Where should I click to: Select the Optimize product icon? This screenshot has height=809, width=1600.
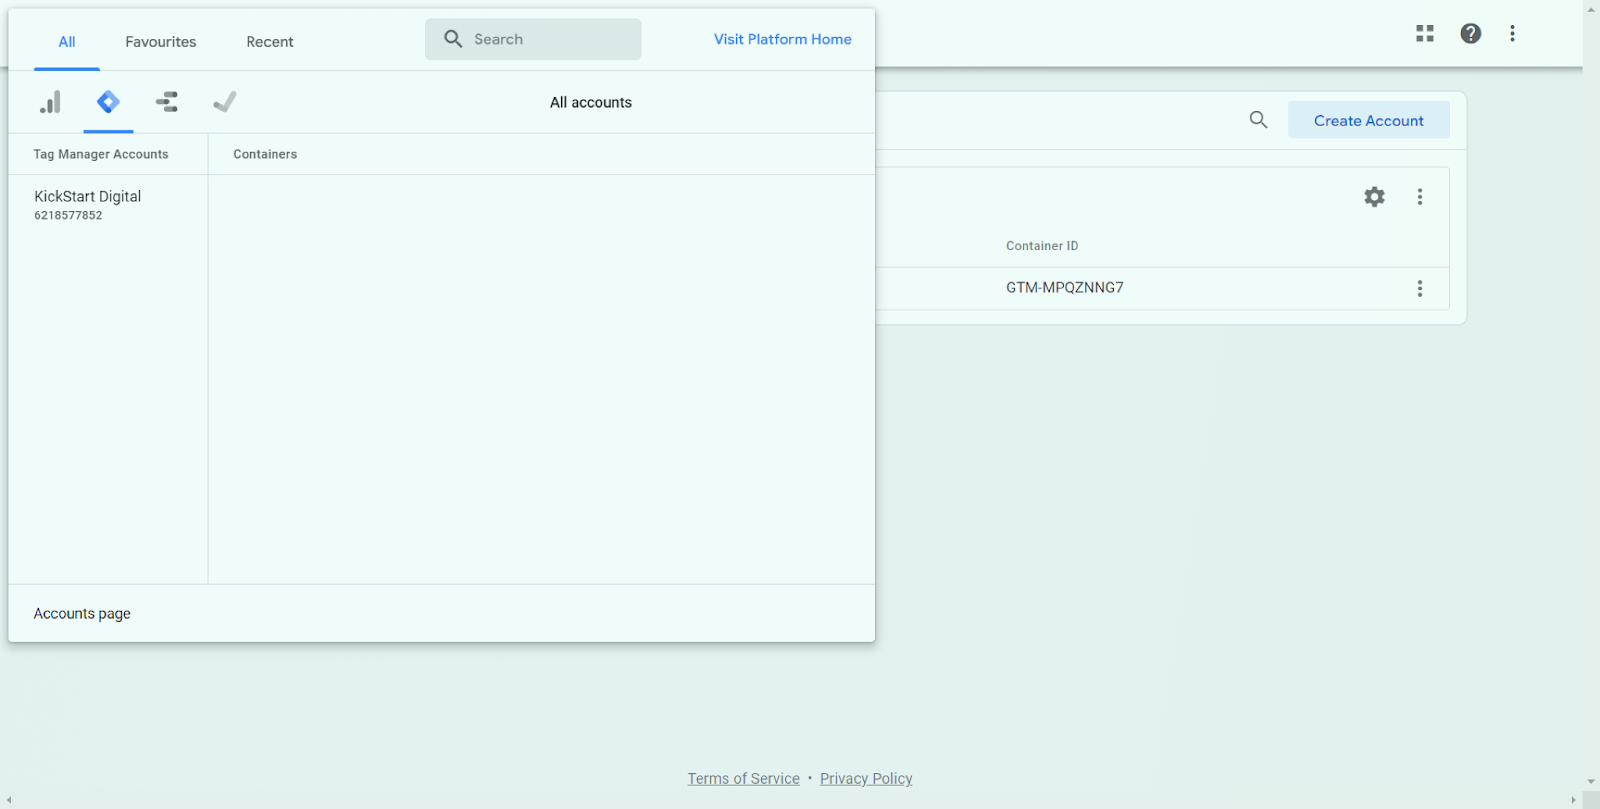[167, 102]
